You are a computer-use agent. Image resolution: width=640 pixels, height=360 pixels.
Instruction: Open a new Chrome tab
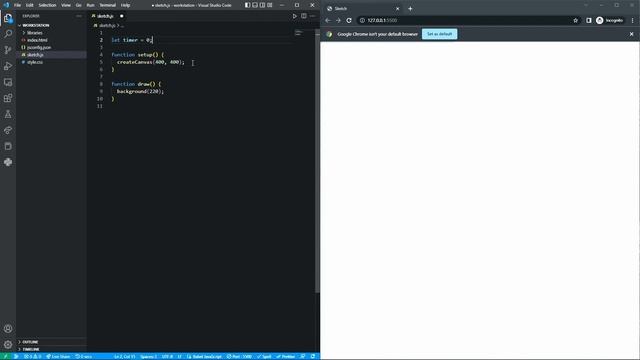coord(410,9)
